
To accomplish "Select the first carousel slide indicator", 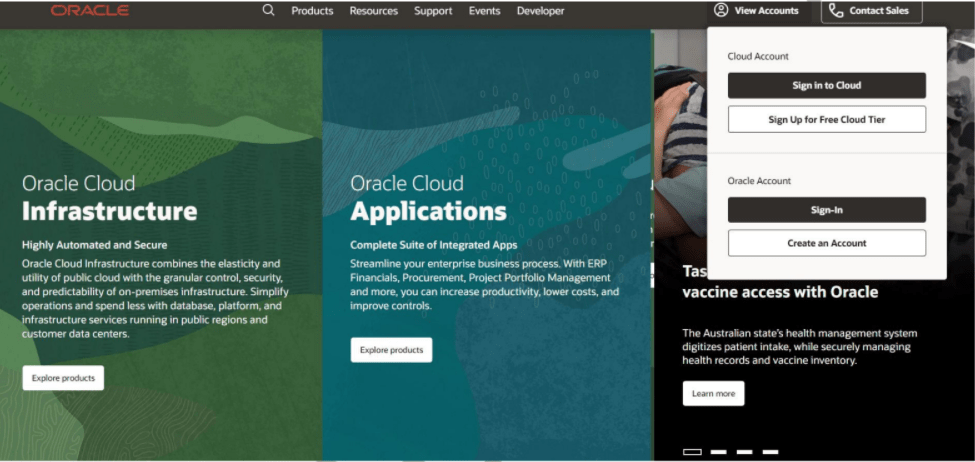I will [x=692, y=452].
